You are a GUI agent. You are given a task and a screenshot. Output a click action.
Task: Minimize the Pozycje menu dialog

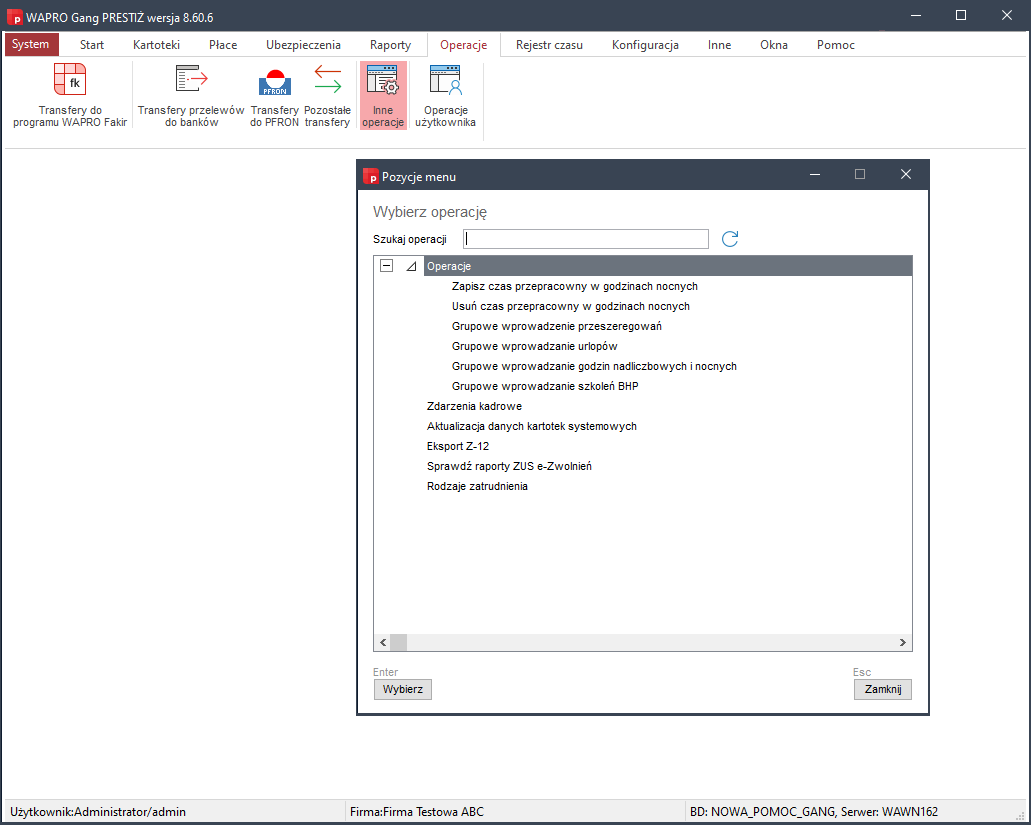815,175
